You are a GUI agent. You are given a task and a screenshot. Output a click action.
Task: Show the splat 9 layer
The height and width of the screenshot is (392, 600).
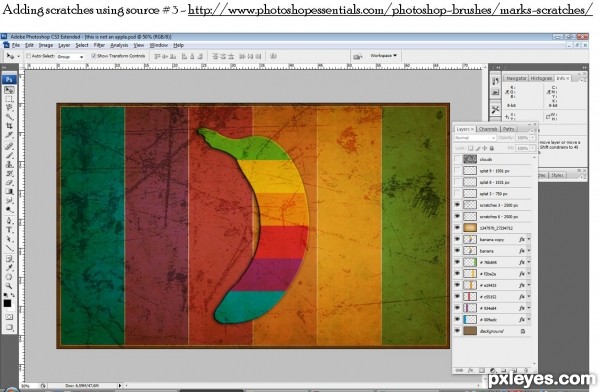pyautogui.click(x=457, y=170)
